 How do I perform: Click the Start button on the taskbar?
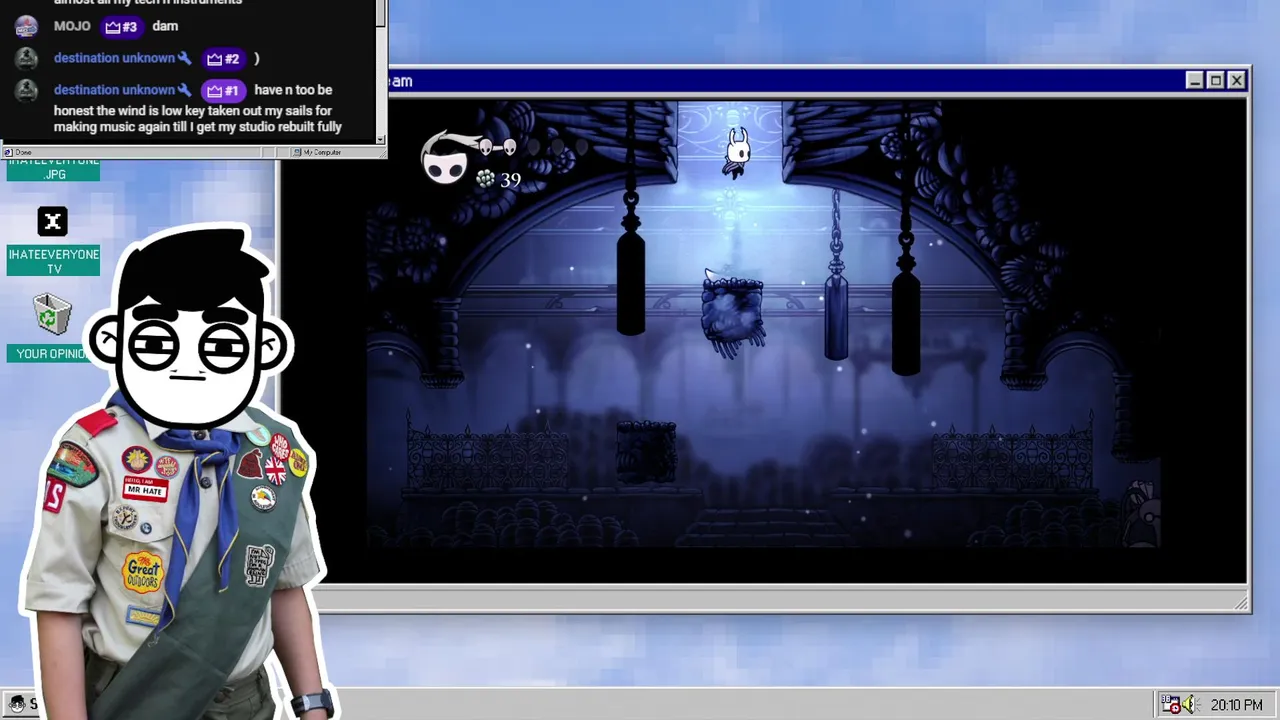pos(20,704)
